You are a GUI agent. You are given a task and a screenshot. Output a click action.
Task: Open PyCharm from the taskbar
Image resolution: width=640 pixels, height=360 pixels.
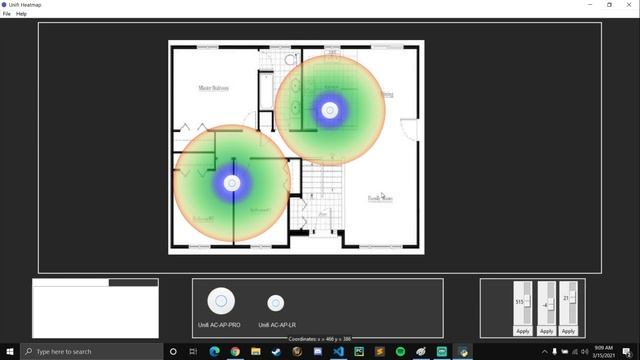359,351
